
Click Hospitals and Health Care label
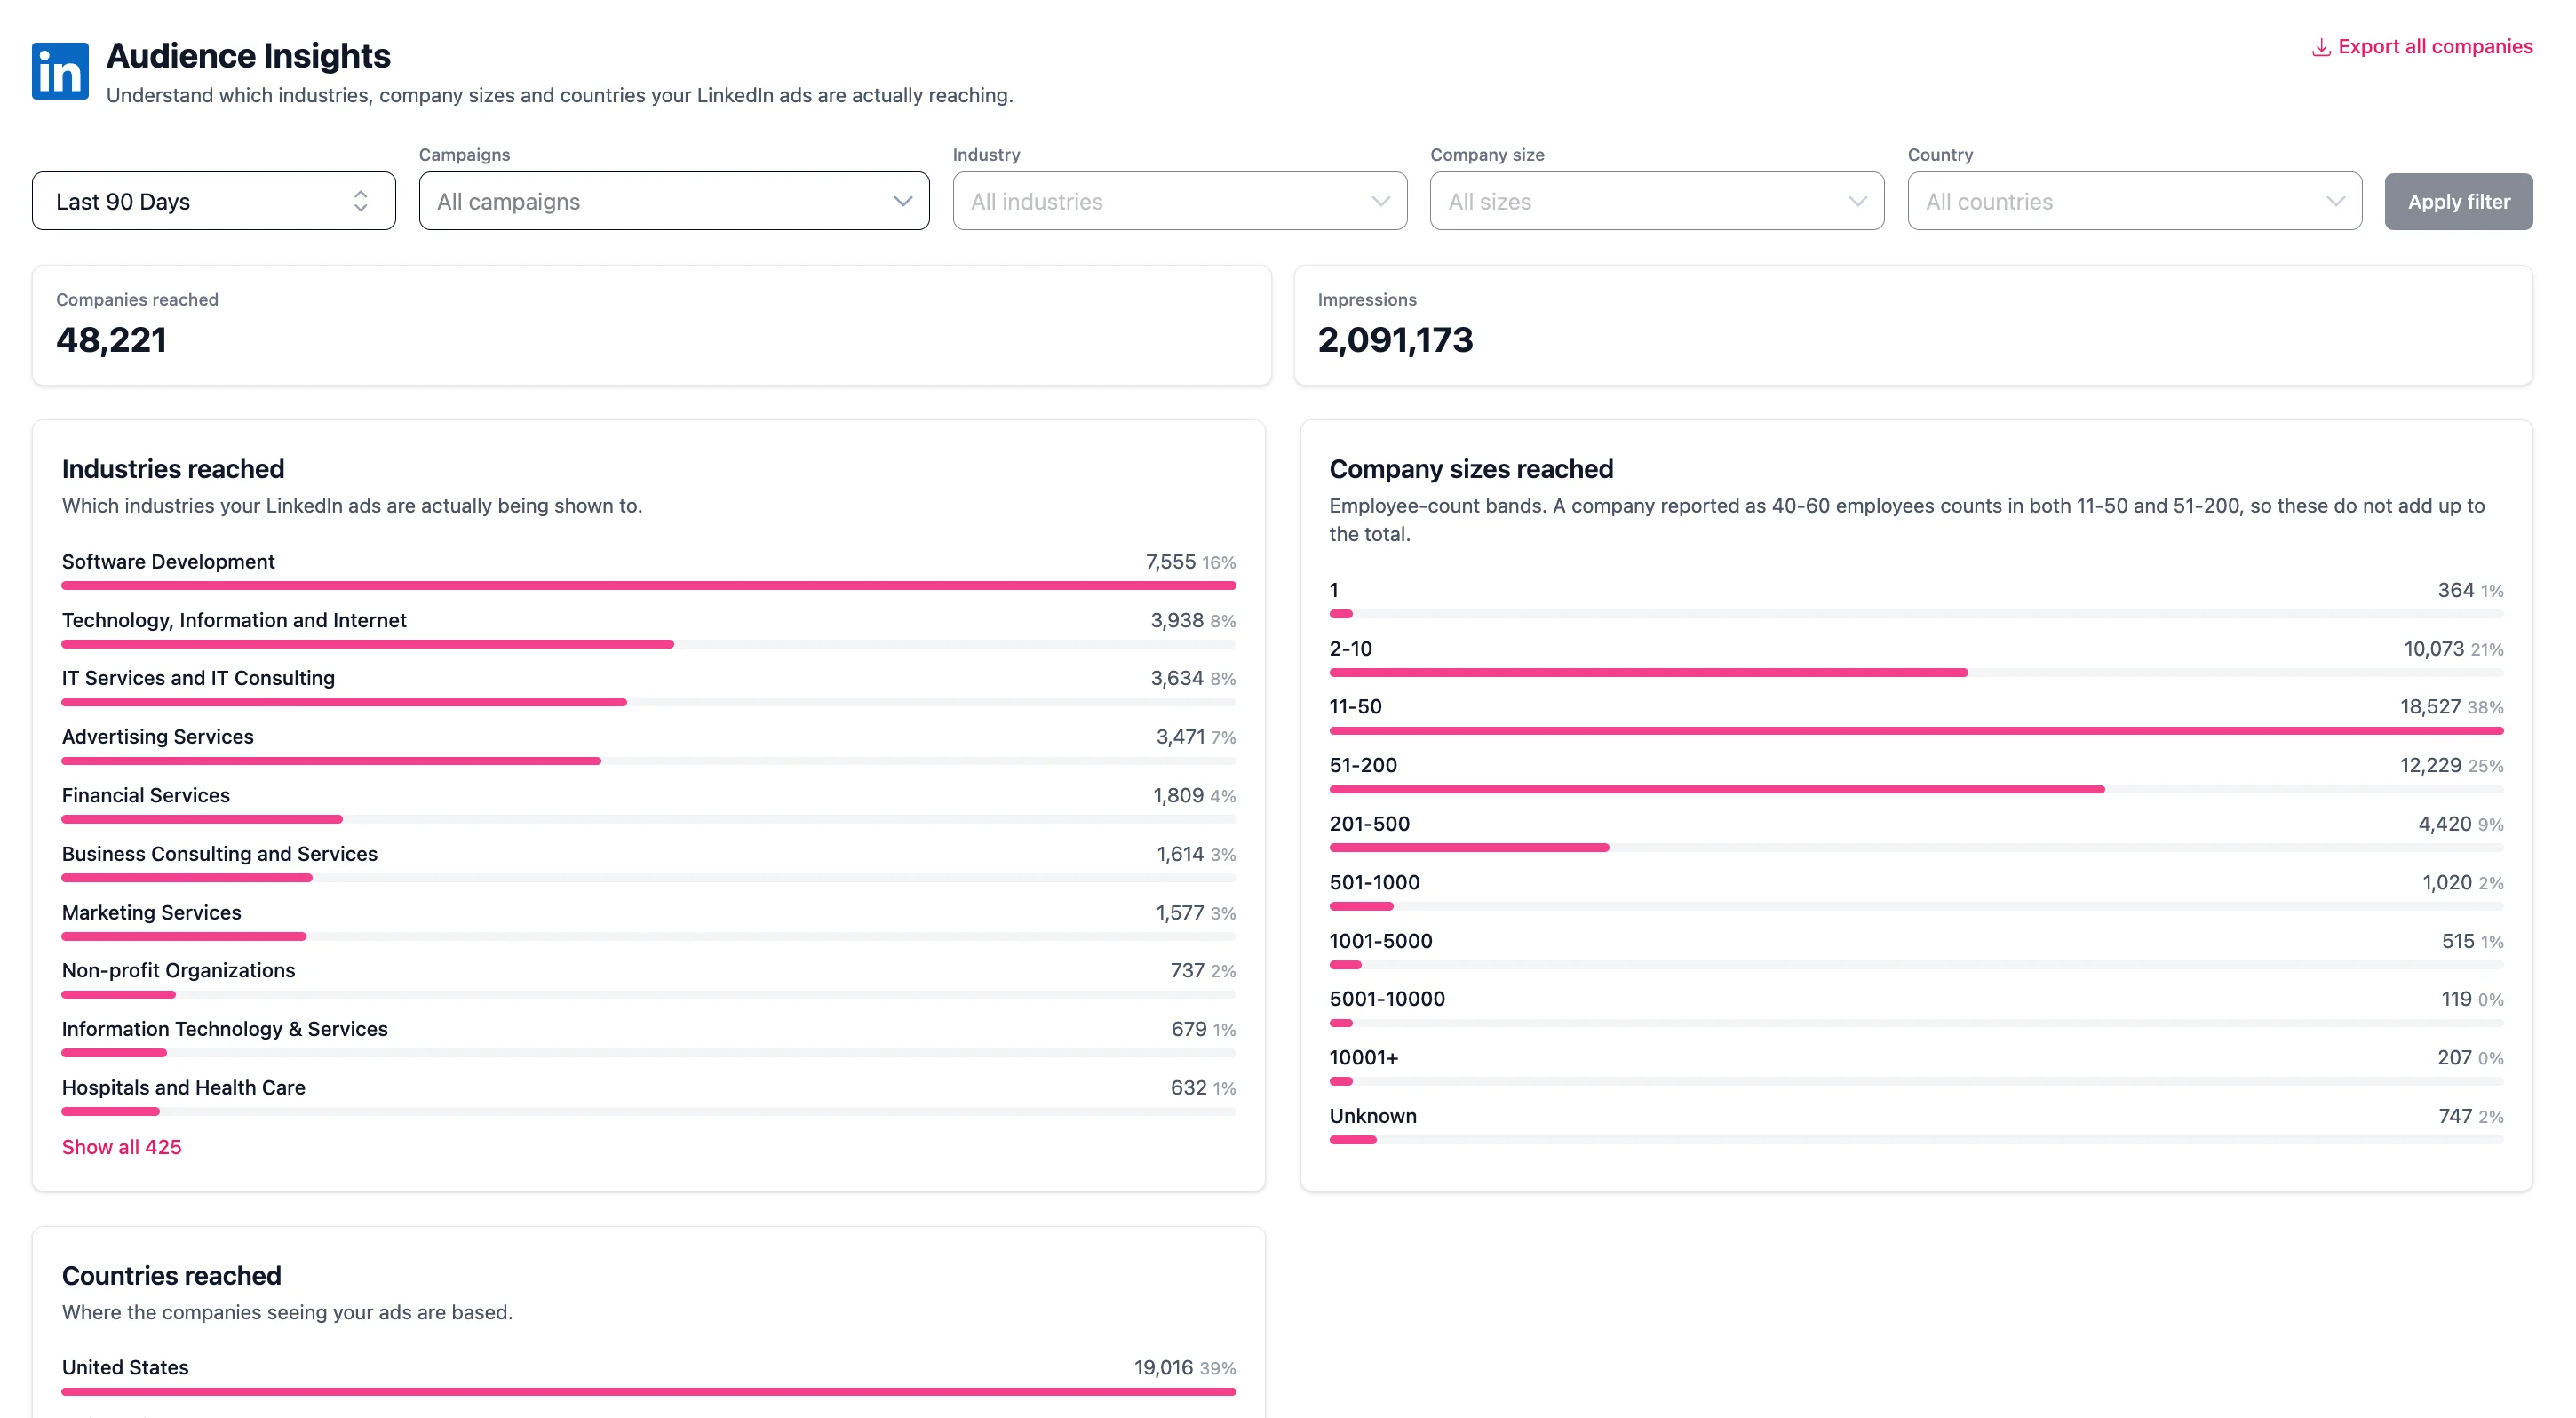pos(184,1087)
